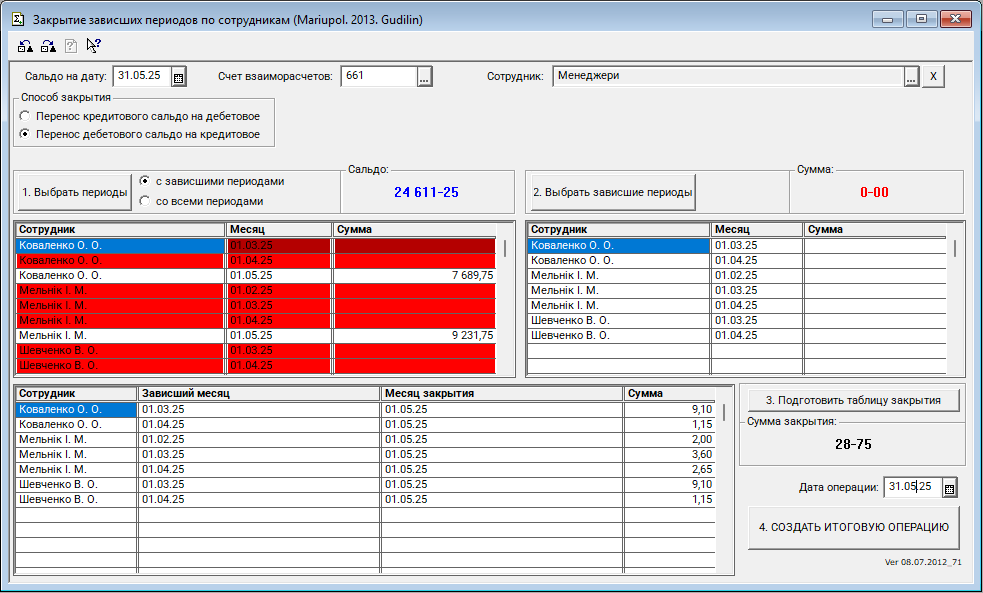The width and height of the screenshot is (983, 593).
Task: Open employee selector next to Сотрудник field
Action: 910,77
